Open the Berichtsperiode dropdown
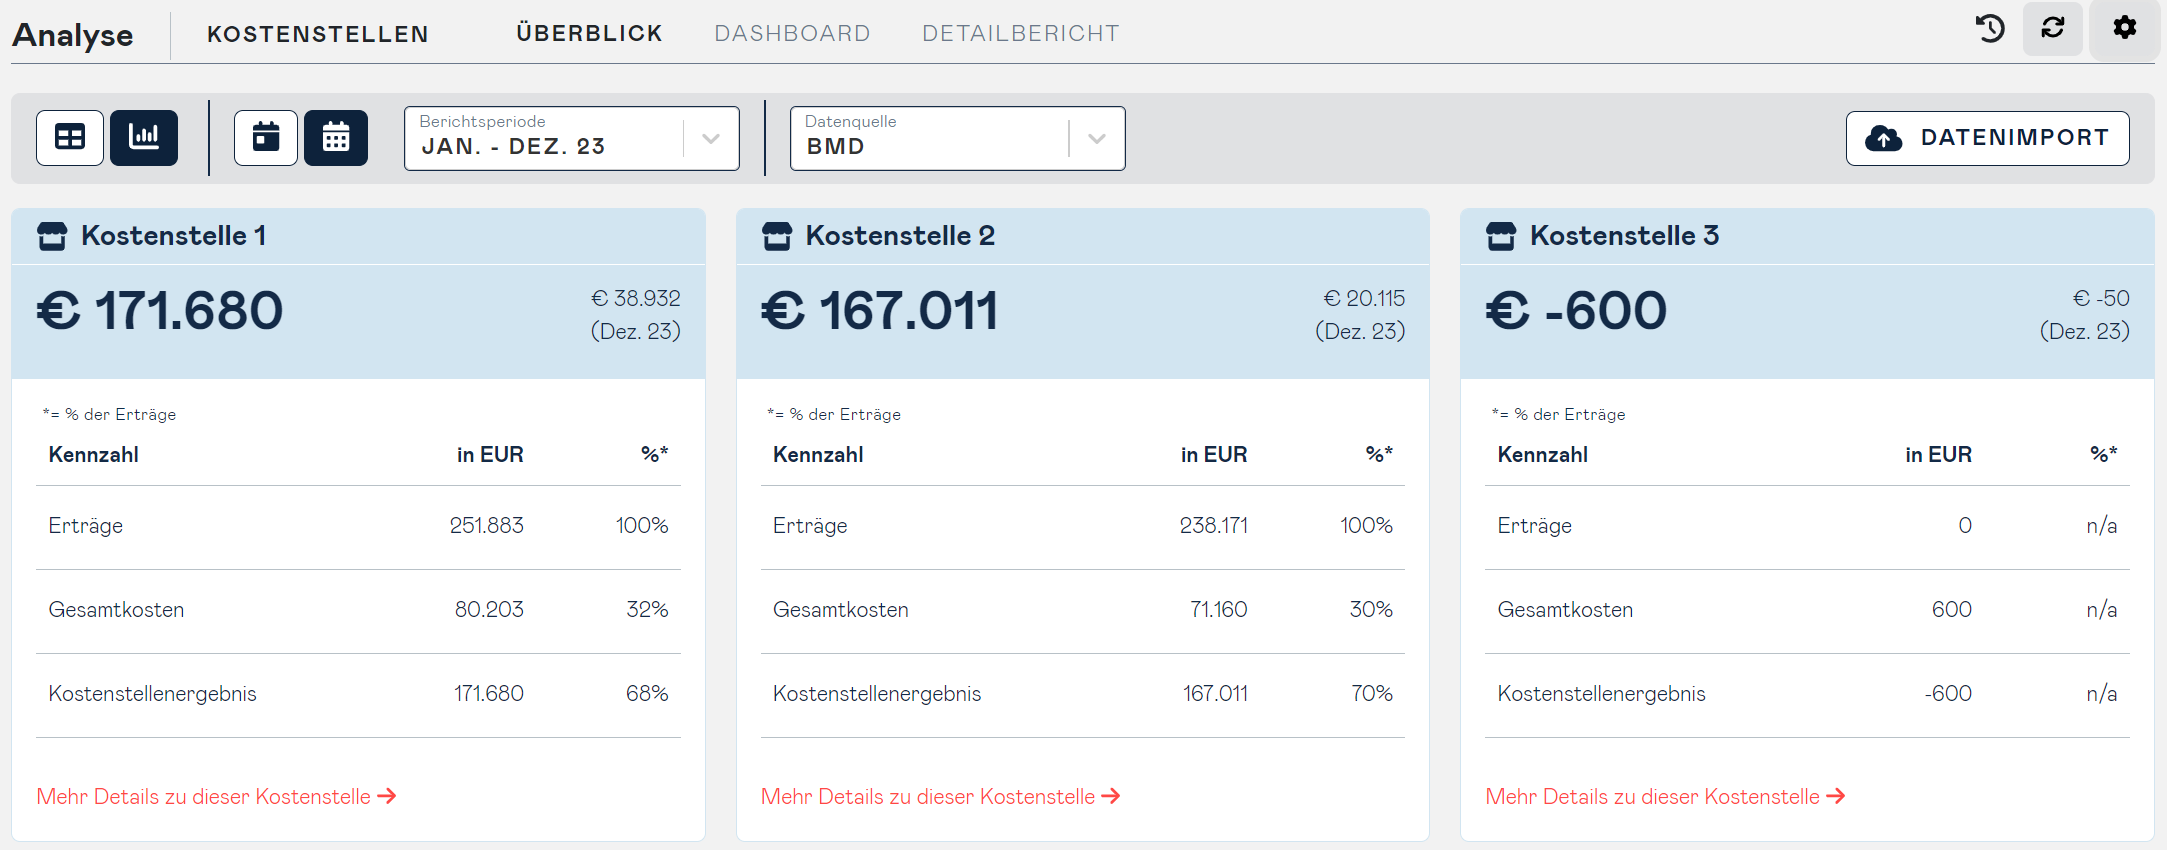Screen dimensions: 2167x850 (572, 138)
